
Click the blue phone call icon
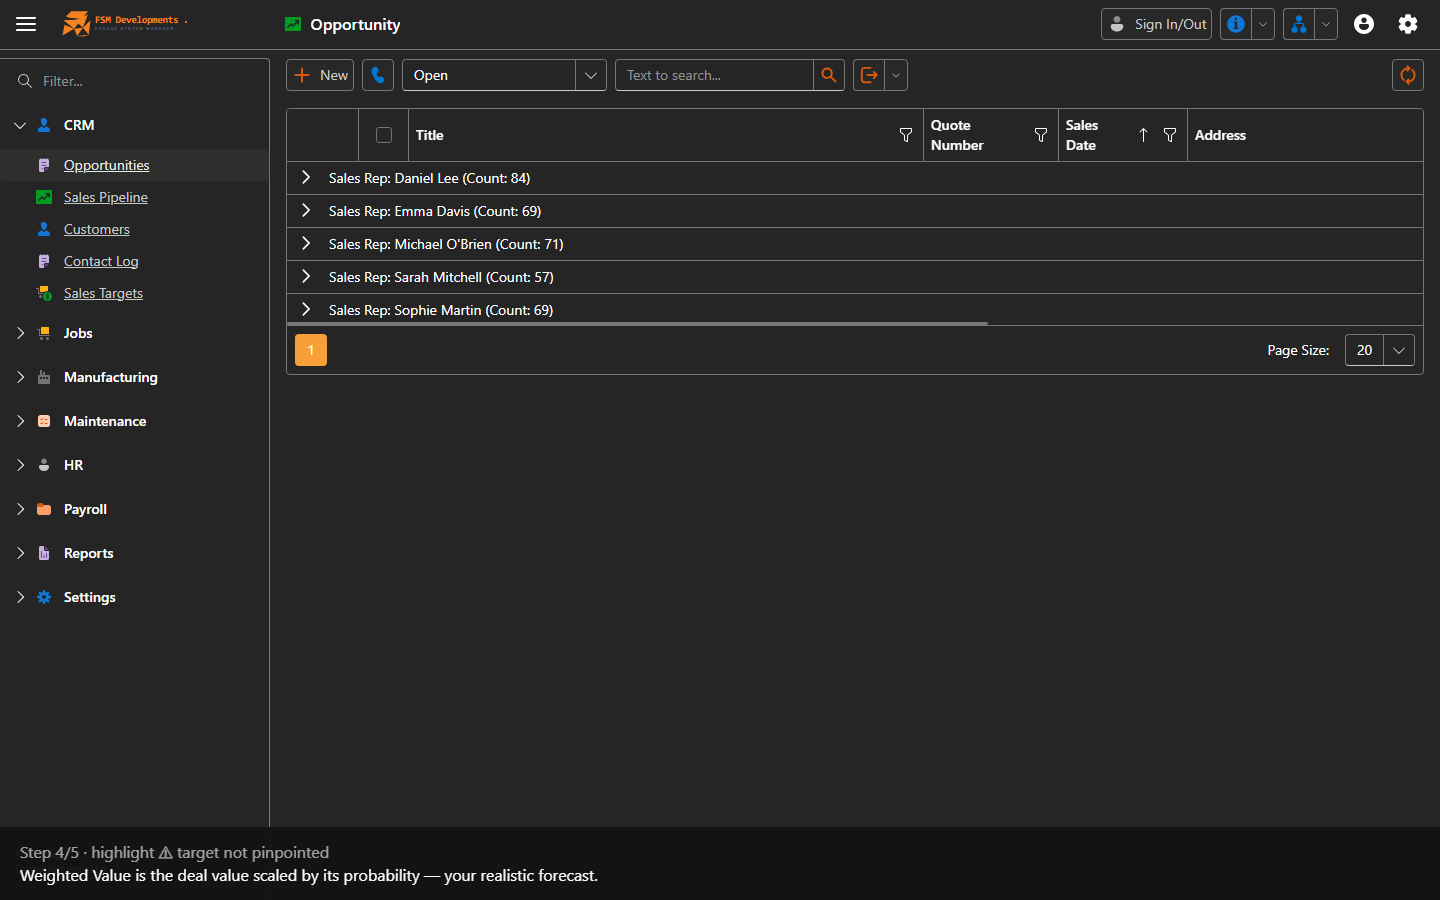click(x=378, y=75)
